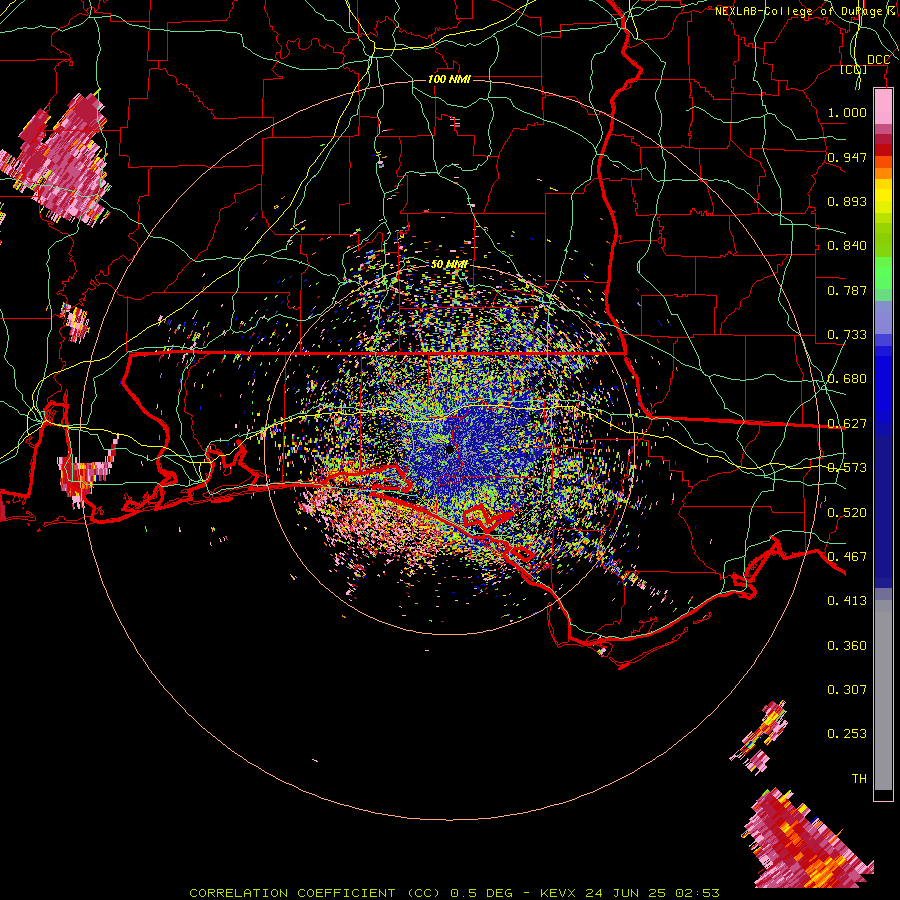Select the 0.680 scale value
Viewport: 900px width, 900px height.
(847, 379)
